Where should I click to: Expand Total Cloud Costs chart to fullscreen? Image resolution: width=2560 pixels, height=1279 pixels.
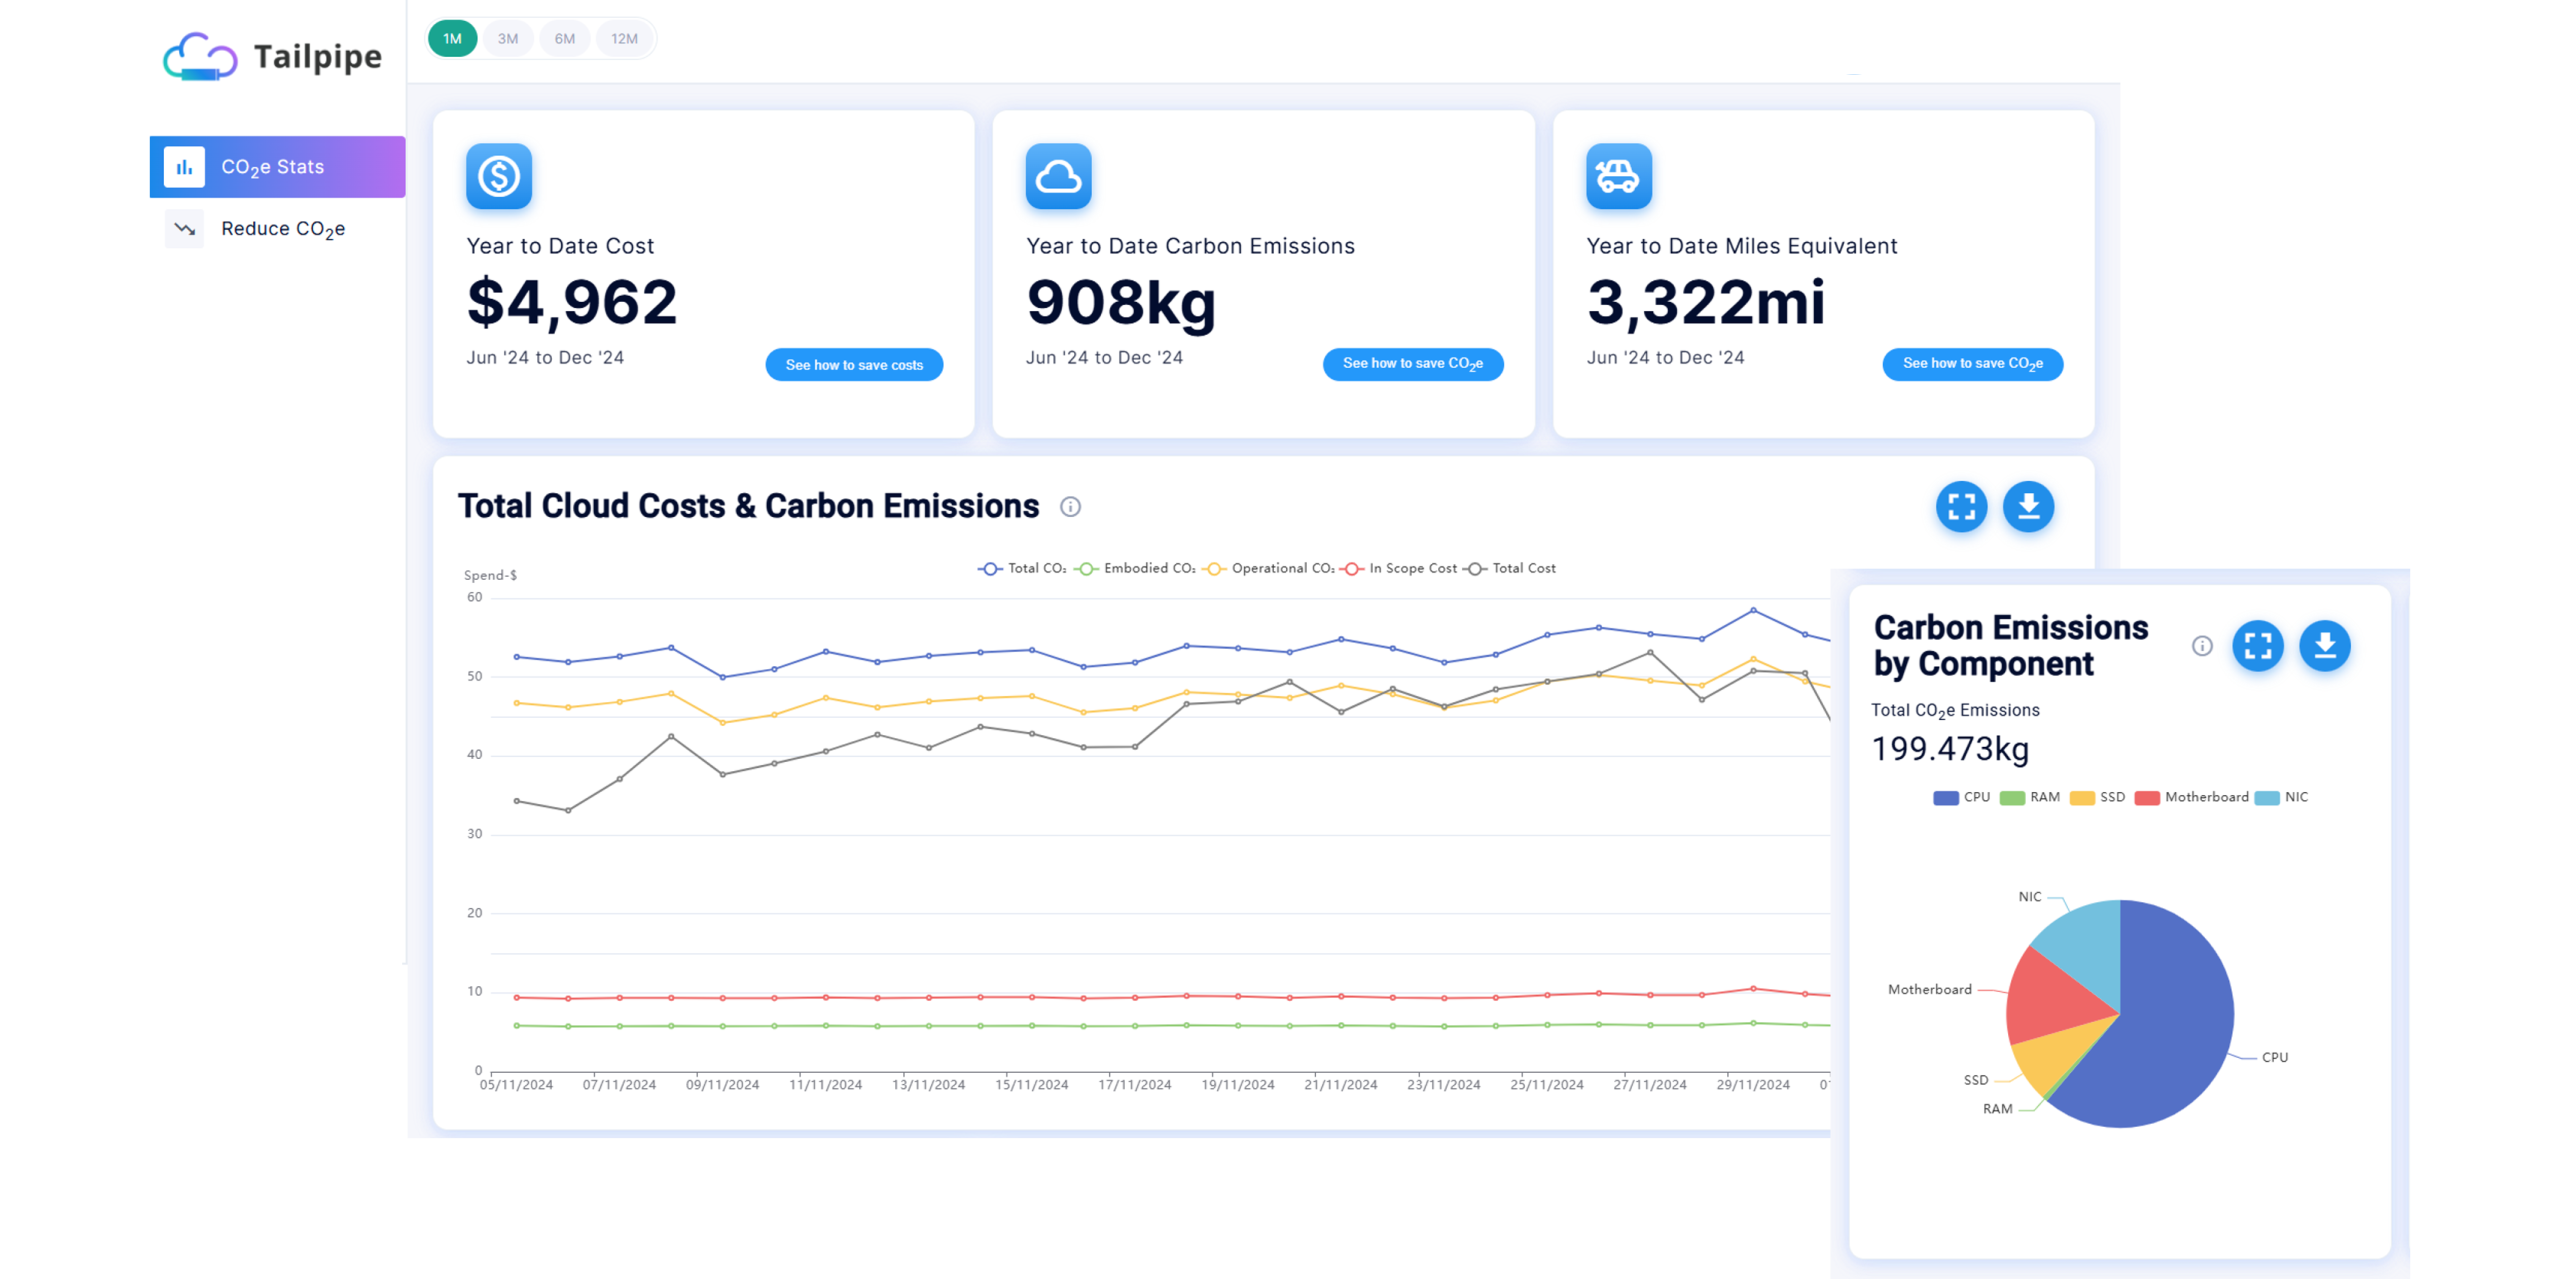pyautogui.click(x=1961, y=507)
